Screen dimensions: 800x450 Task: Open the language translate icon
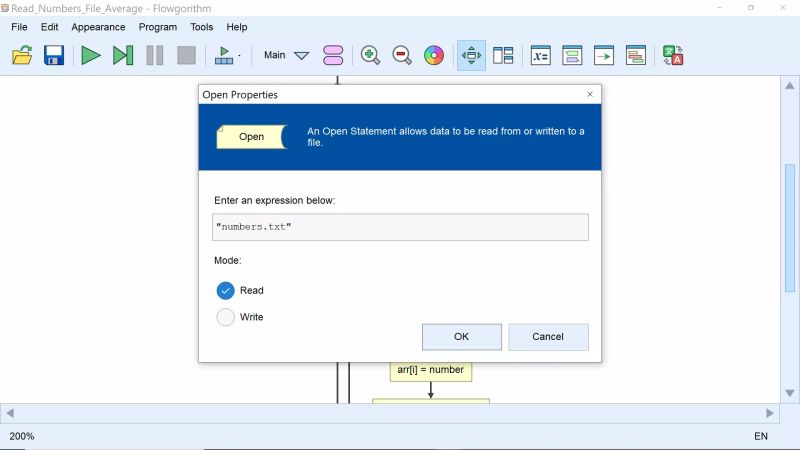(x=673, y=55)
